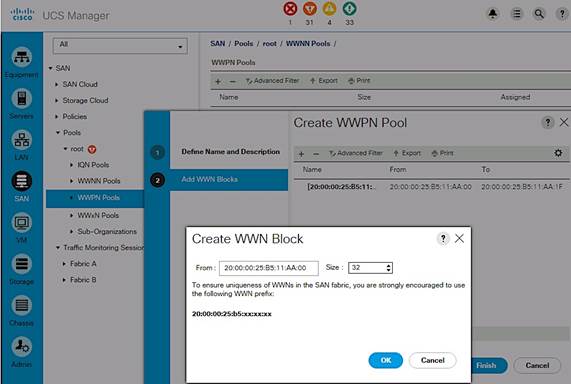The height and width of the screenshot is (384, 571).
Task: Click the minor faults yellow icon
Action: [x=330, y=9]
